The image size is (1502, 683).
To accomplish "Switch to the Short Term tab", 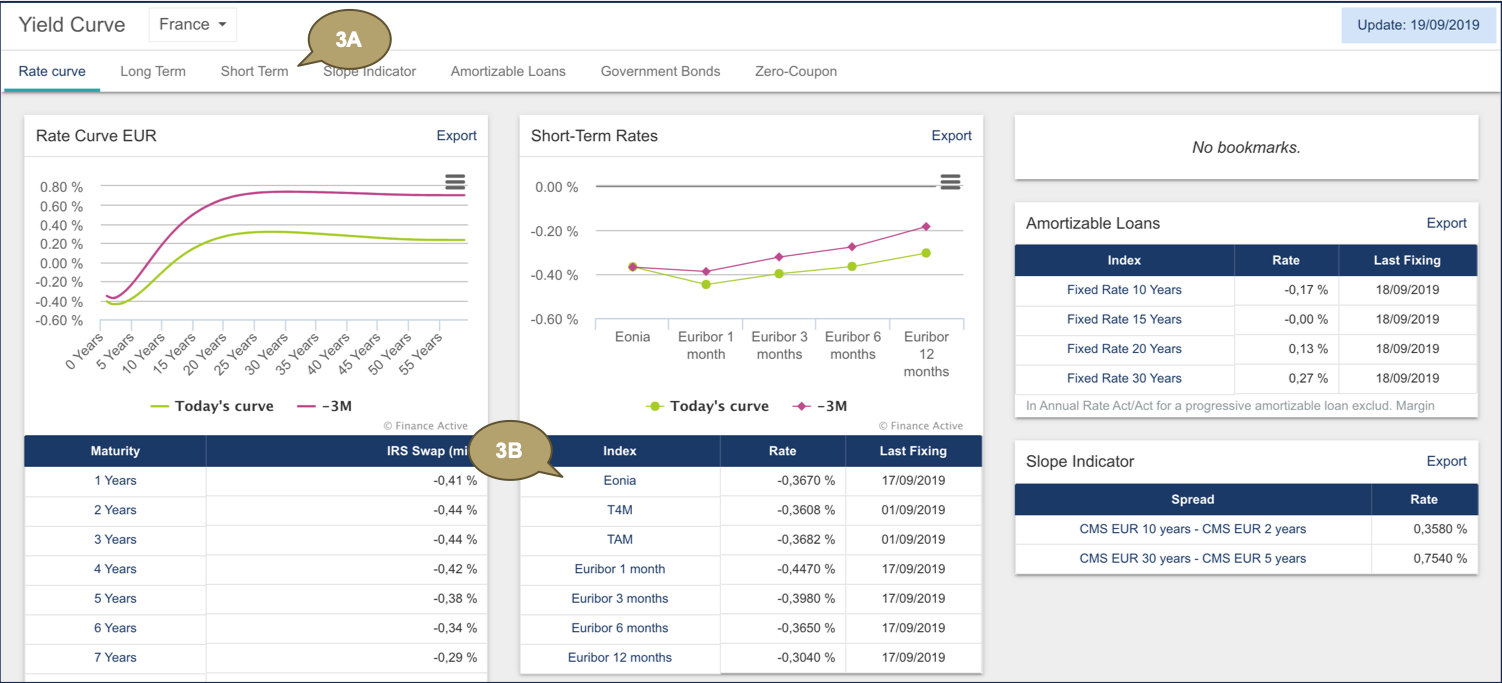I will click(254, 71).
